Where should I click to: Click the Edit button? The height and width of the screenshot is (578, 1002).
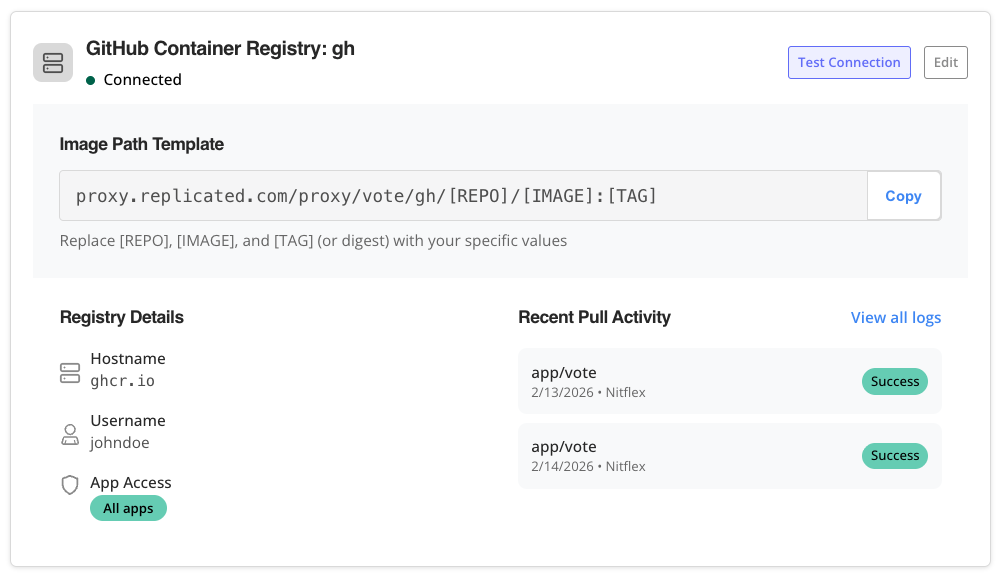945,62
